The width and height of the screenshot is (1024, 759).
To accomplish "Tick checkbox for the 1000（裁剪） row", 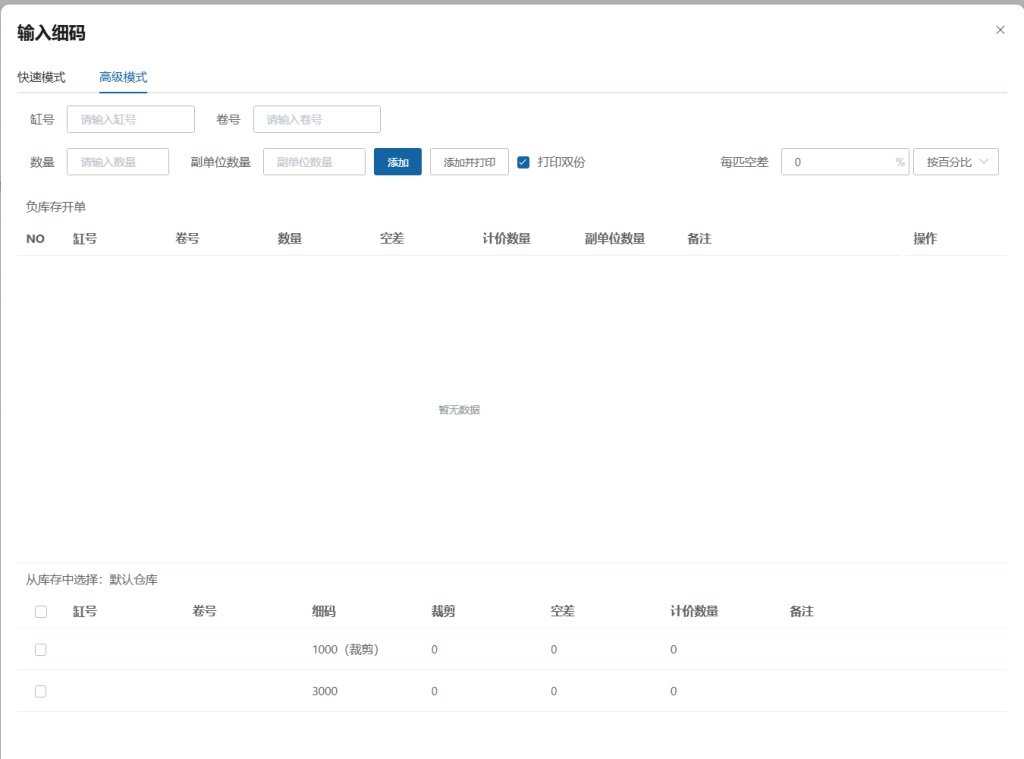I will (41, 649).
